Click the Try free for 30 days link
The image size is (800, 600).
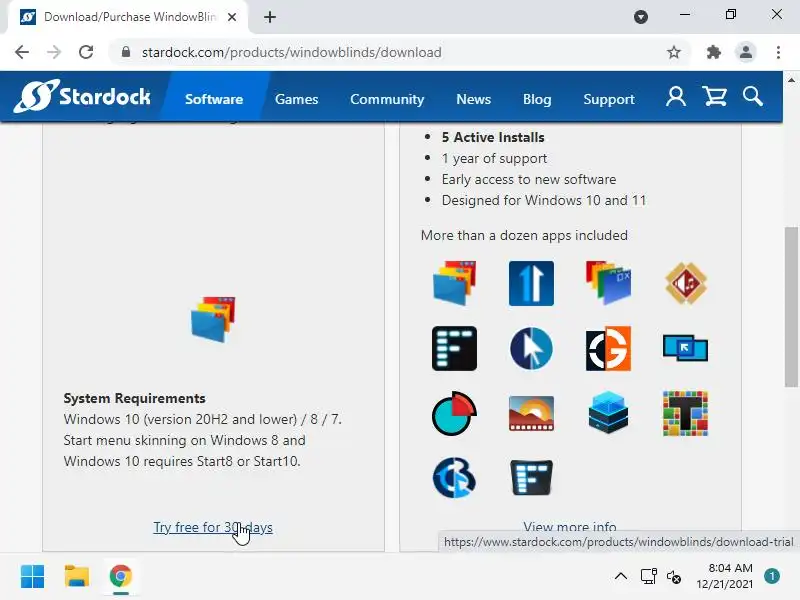click(x=213, y=527)
